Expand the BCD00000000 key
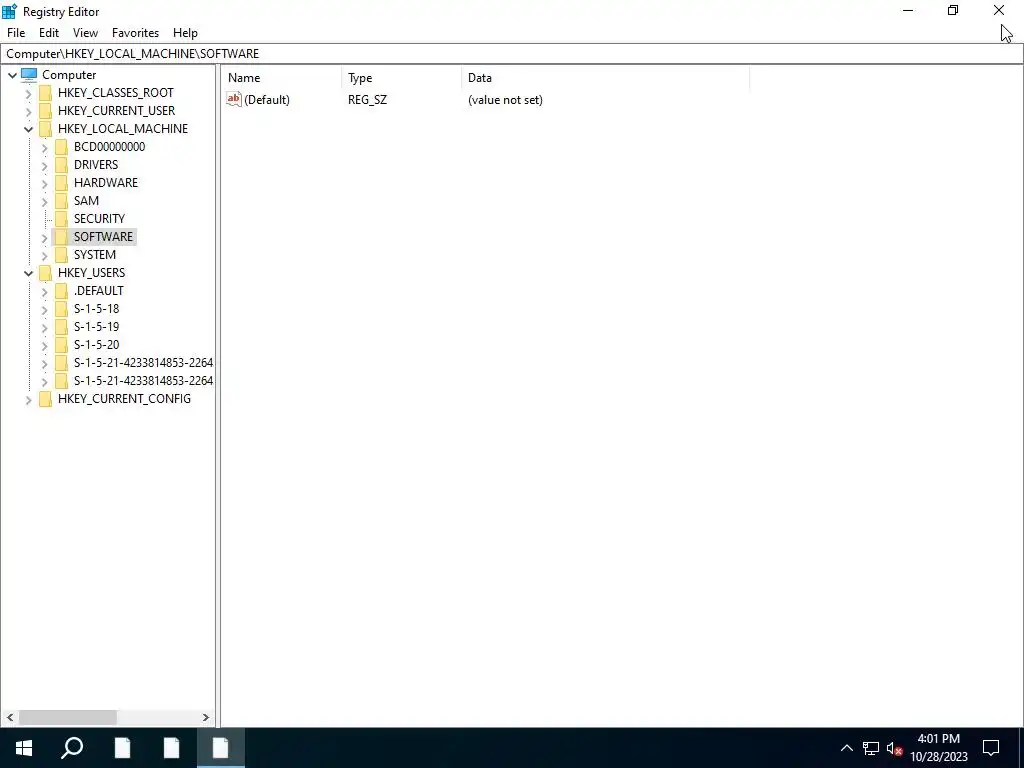1024x768 pixels. pyautogui.click(x=44, y=148)
